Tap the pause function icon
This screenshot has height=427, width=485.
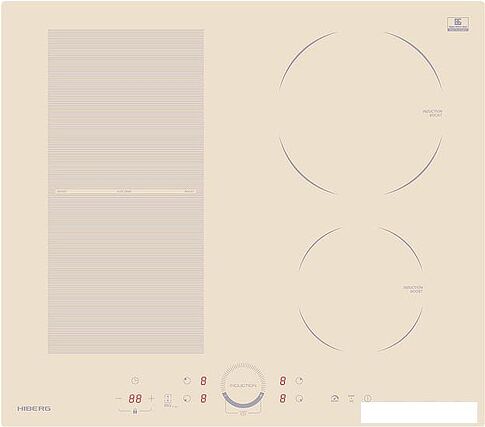[x=351, y=398]
